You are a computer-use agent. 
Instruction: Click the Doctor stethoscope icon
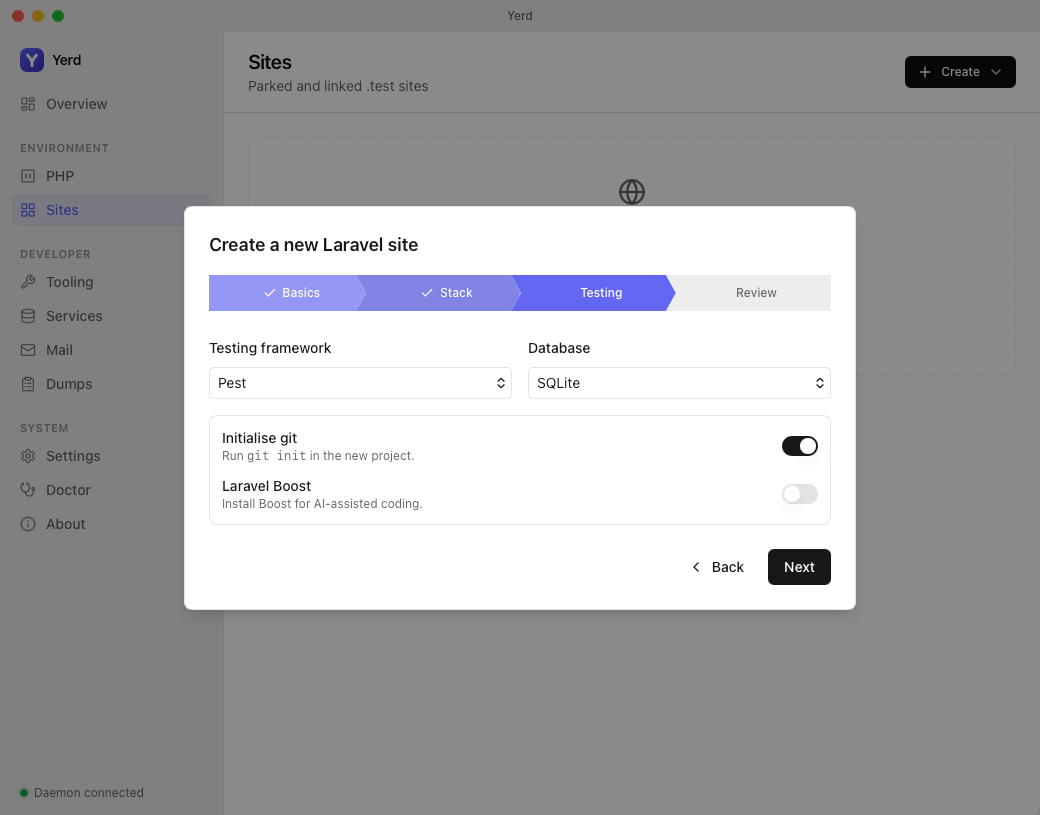click(x=28, y=490)
